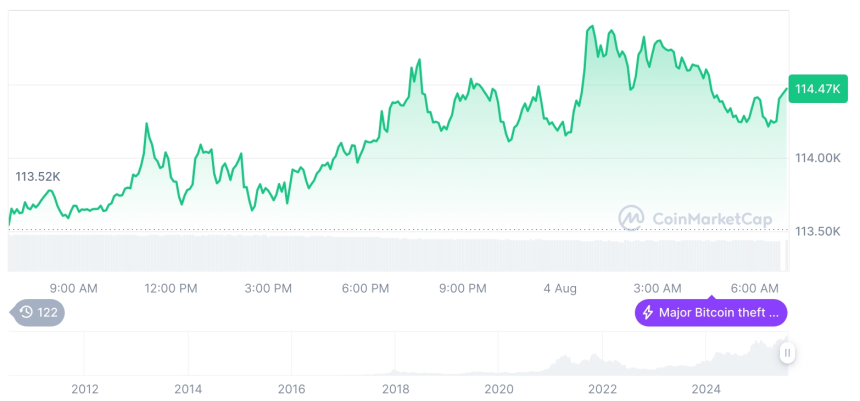Select 2014 on the history timeline
Image resolution: width=860 pixels, height=401 pixels.
coord(188,388)
